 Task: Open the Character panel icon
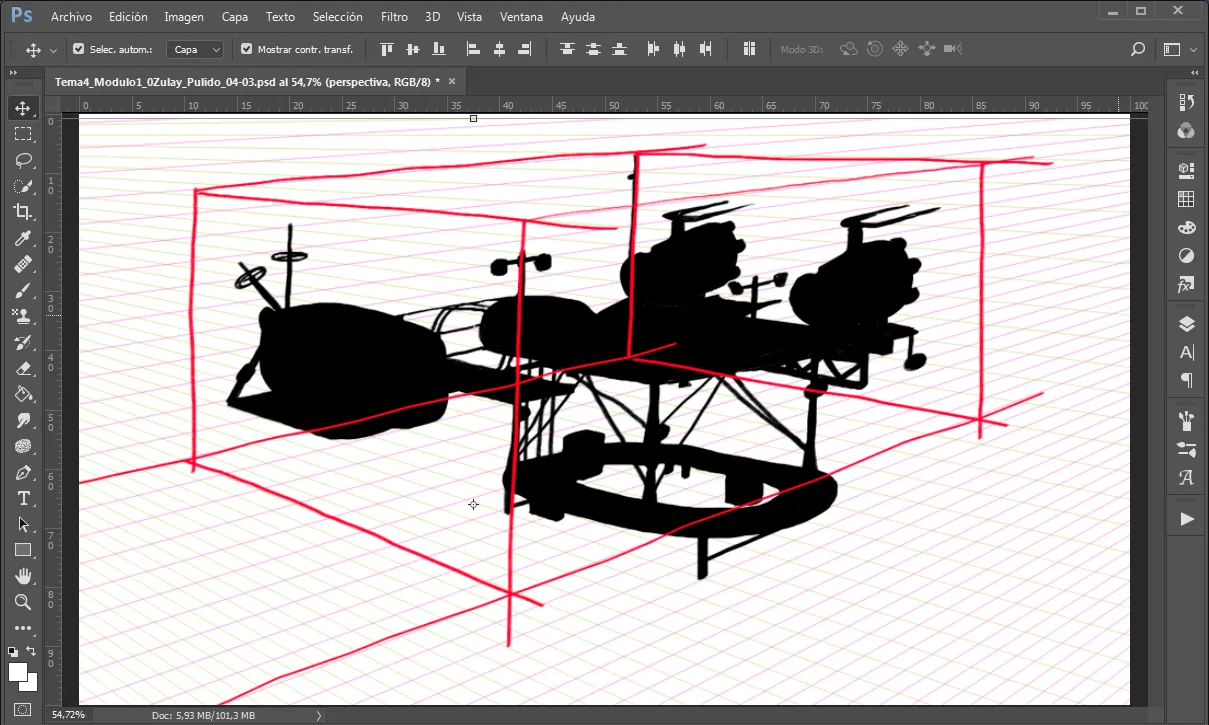pos(1187,352)
